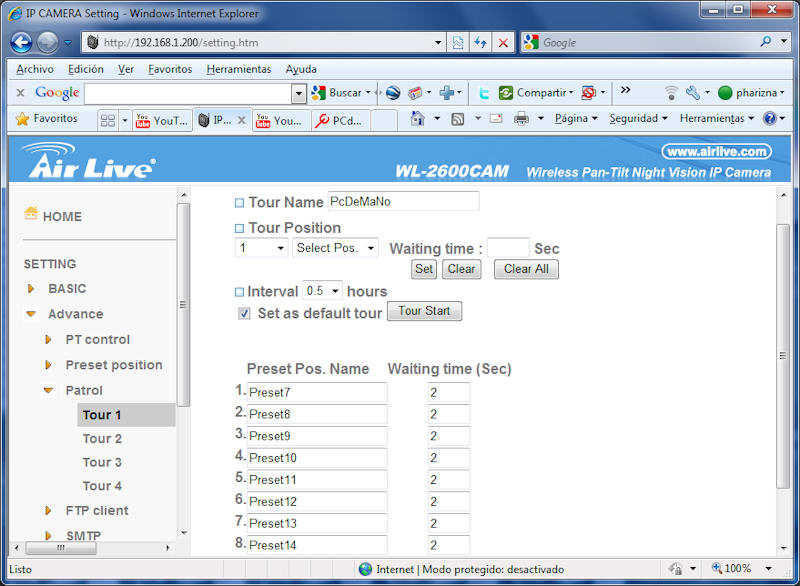The image size is (800, 586).
Task: Open Select Pos. dropdown
Action: tap(335, 248)
